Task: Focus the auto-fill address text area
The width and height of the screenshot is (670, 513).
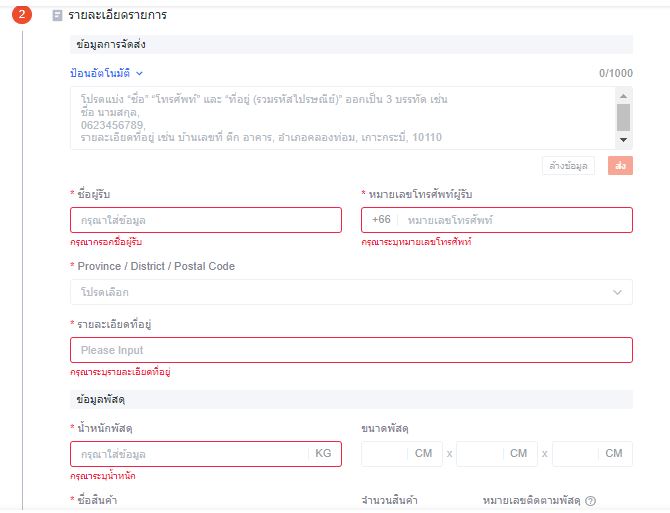Action: click(342, 118)
